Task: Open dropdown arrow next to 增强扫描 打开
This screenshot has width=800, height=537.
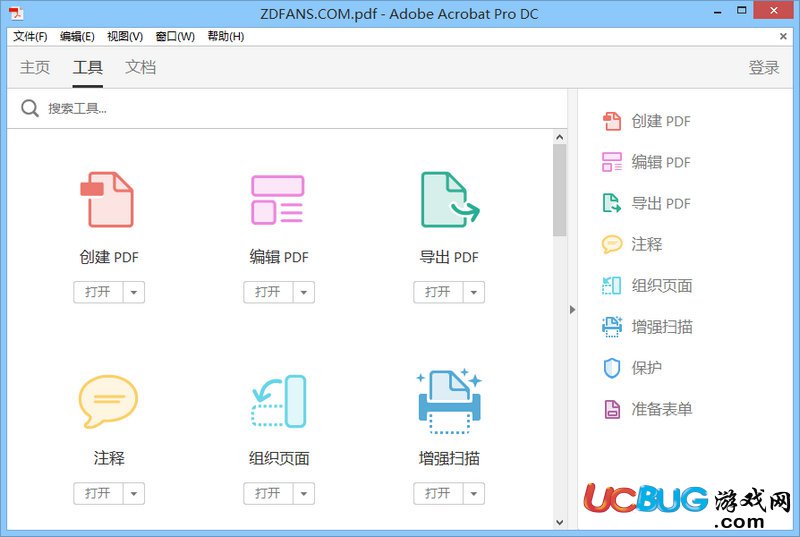Action: 473,494
